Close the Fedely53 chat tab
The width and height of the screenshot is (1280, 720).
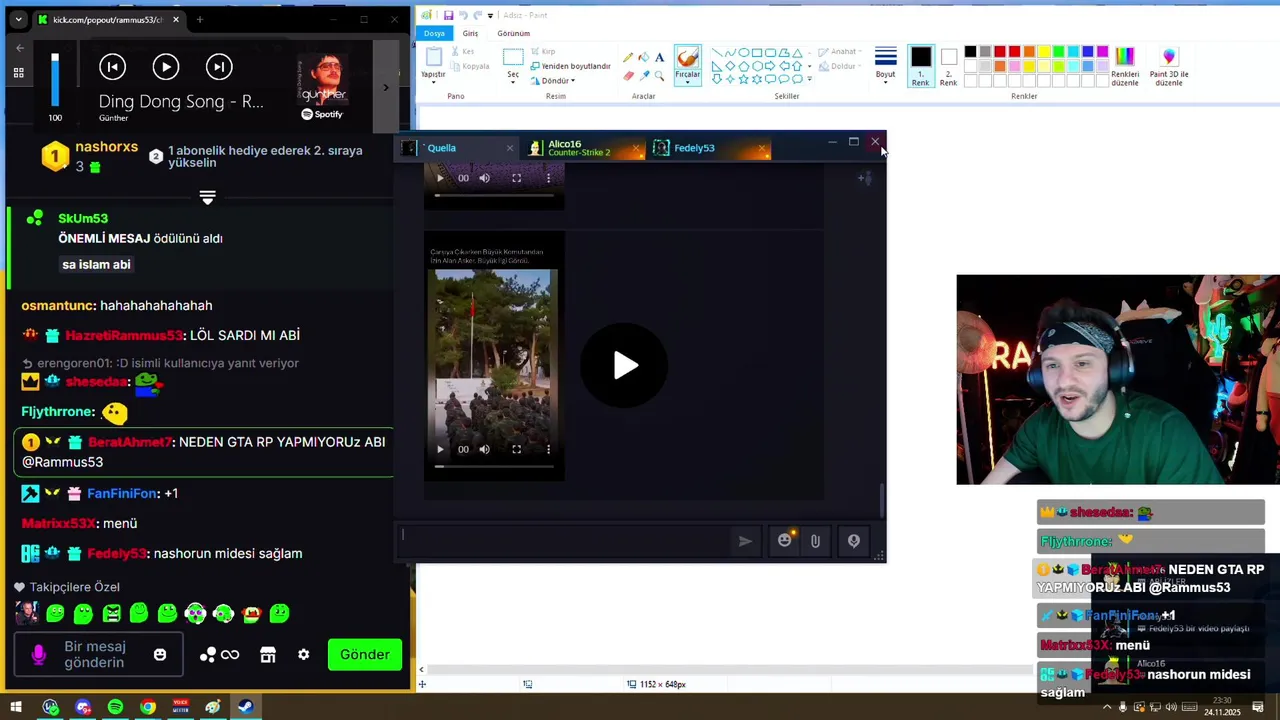click(762, 149)
